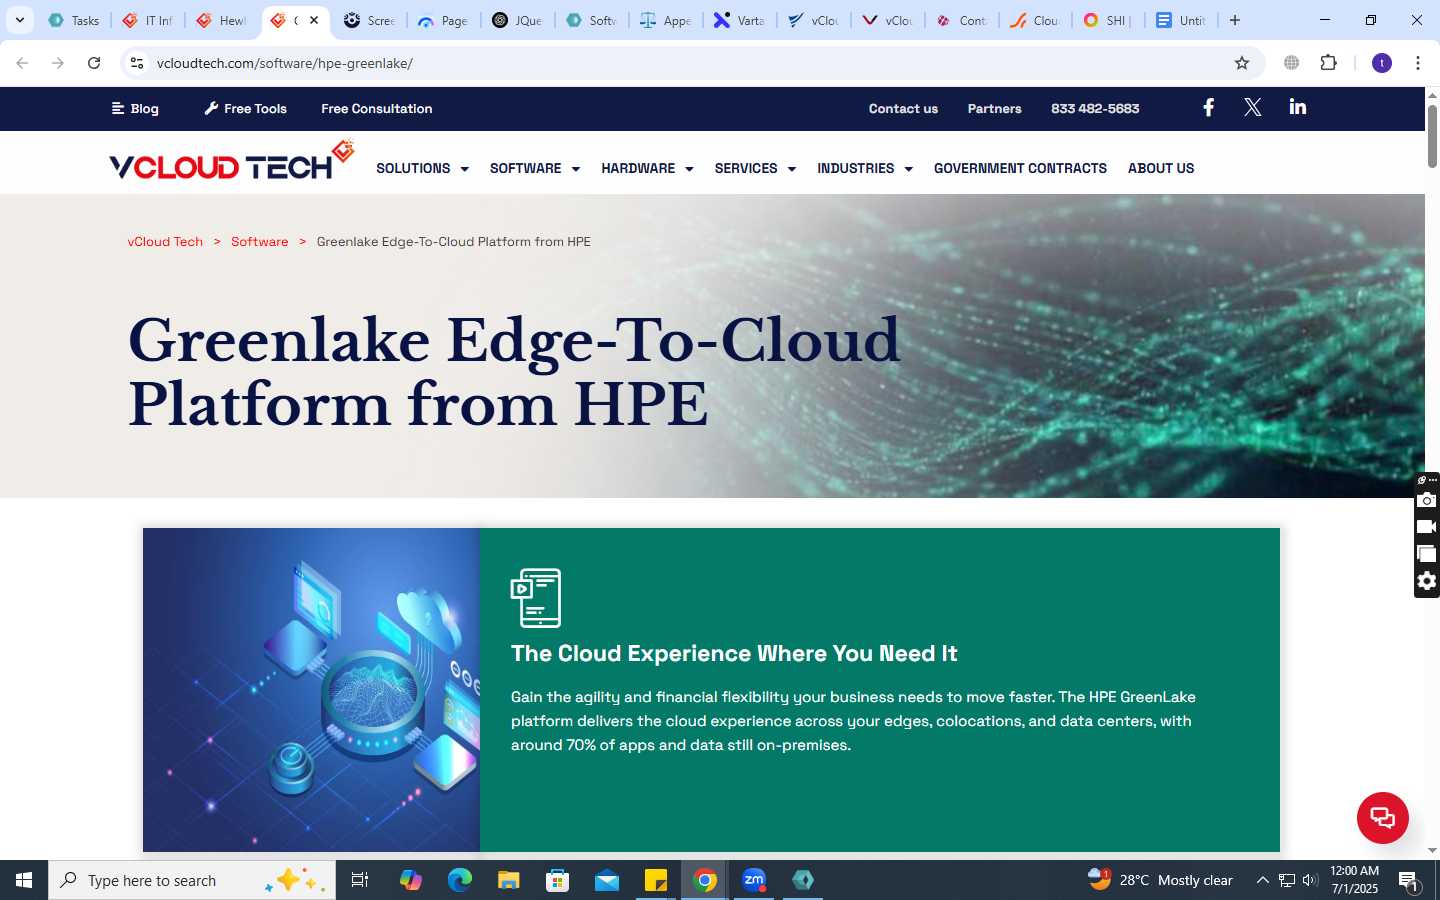Reload the page
Screen dimensions: 1440x900
pos(94,63)
